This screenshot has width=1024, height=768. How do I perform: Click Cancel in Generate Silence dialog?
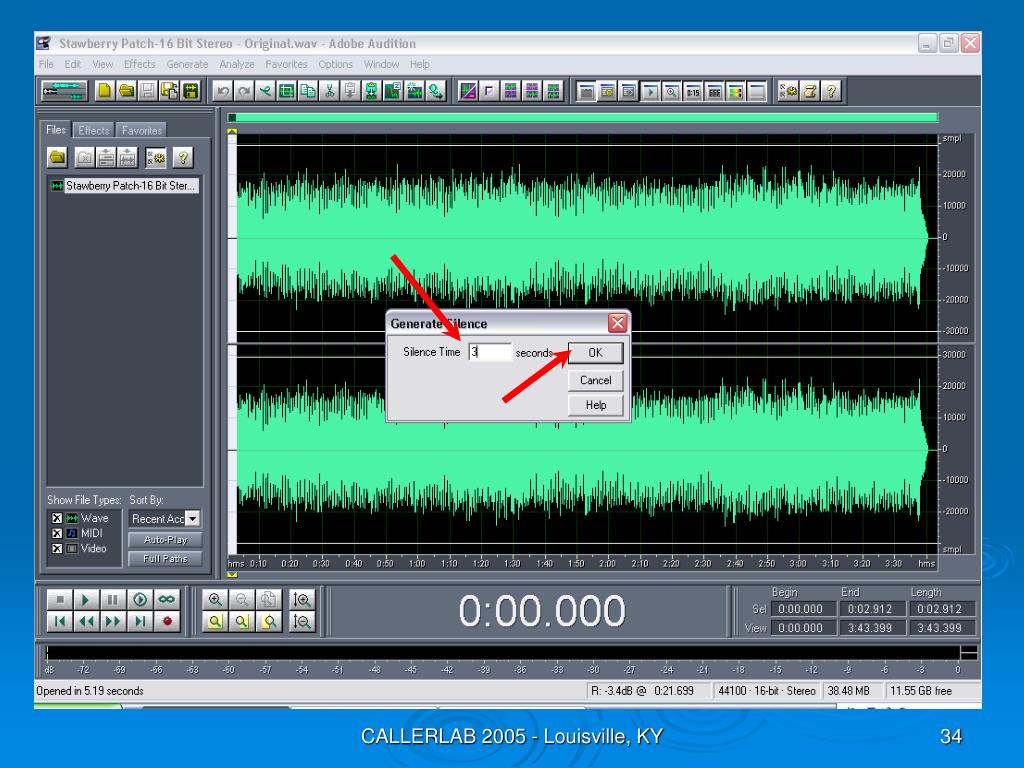click(596, 380)
